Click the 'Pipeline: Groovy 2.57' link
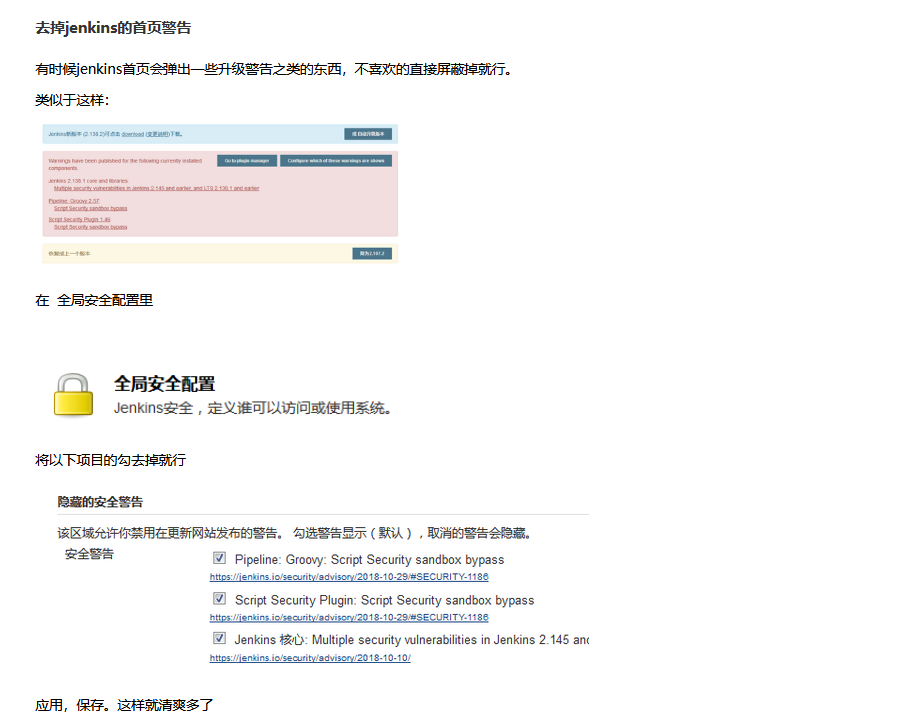Image resolution: width=920 pixels, height=721 pixels. (74, 201)
